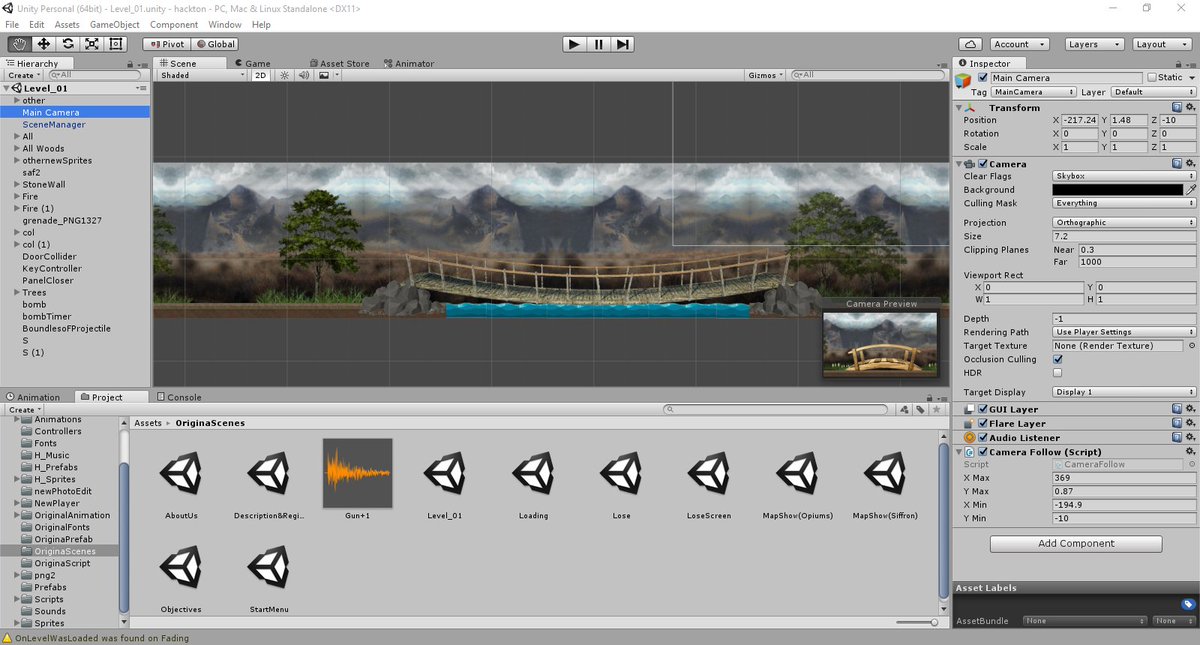
Task: Open Target Texture object picker
Action: point(1191,345)
